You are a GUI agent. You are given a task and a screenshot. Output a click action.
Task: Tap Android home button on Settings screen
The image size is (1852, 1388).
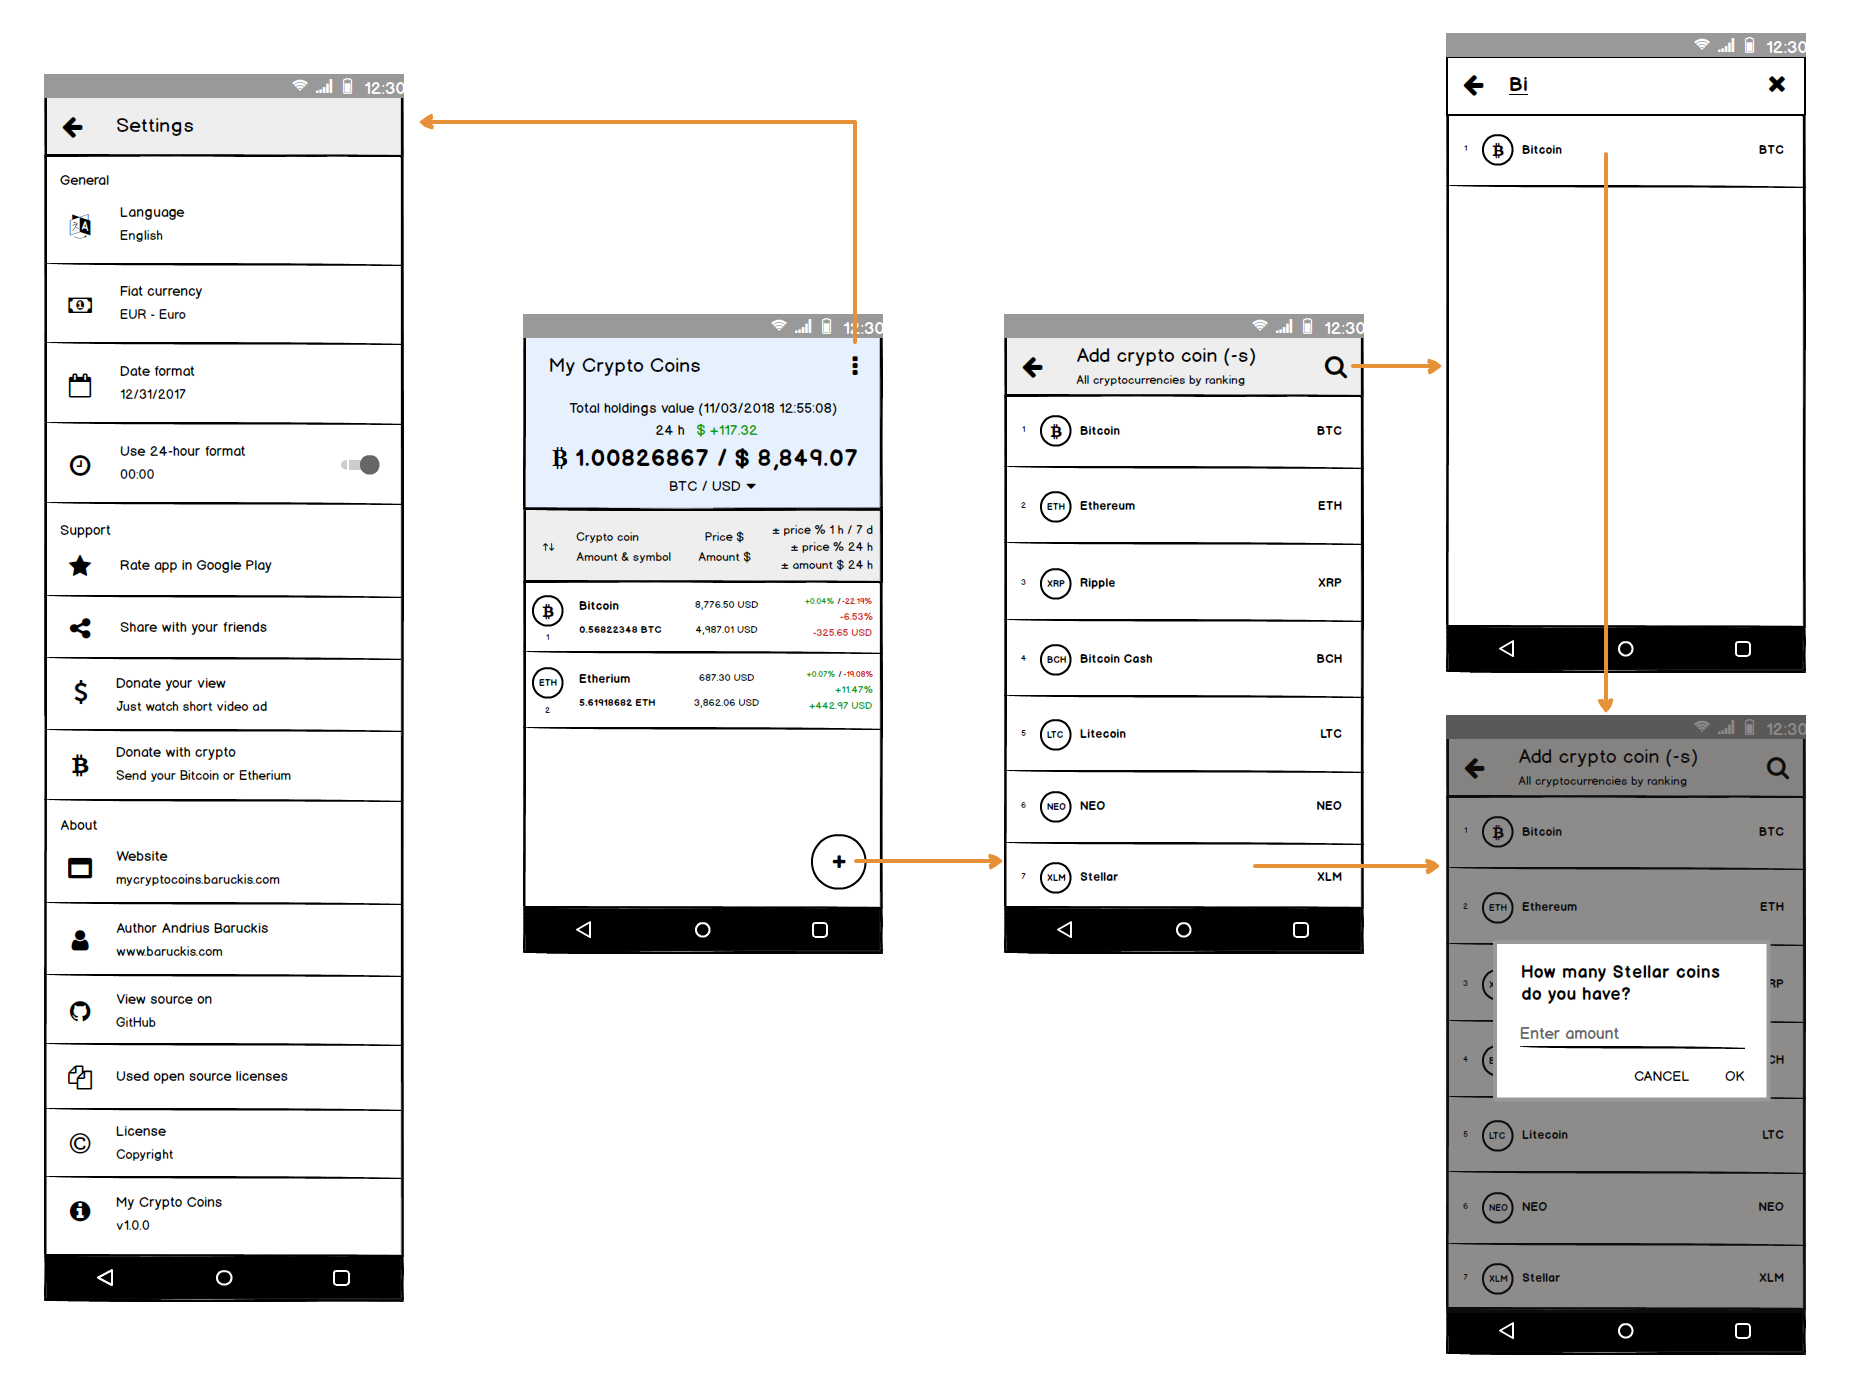coord(224,1278)
